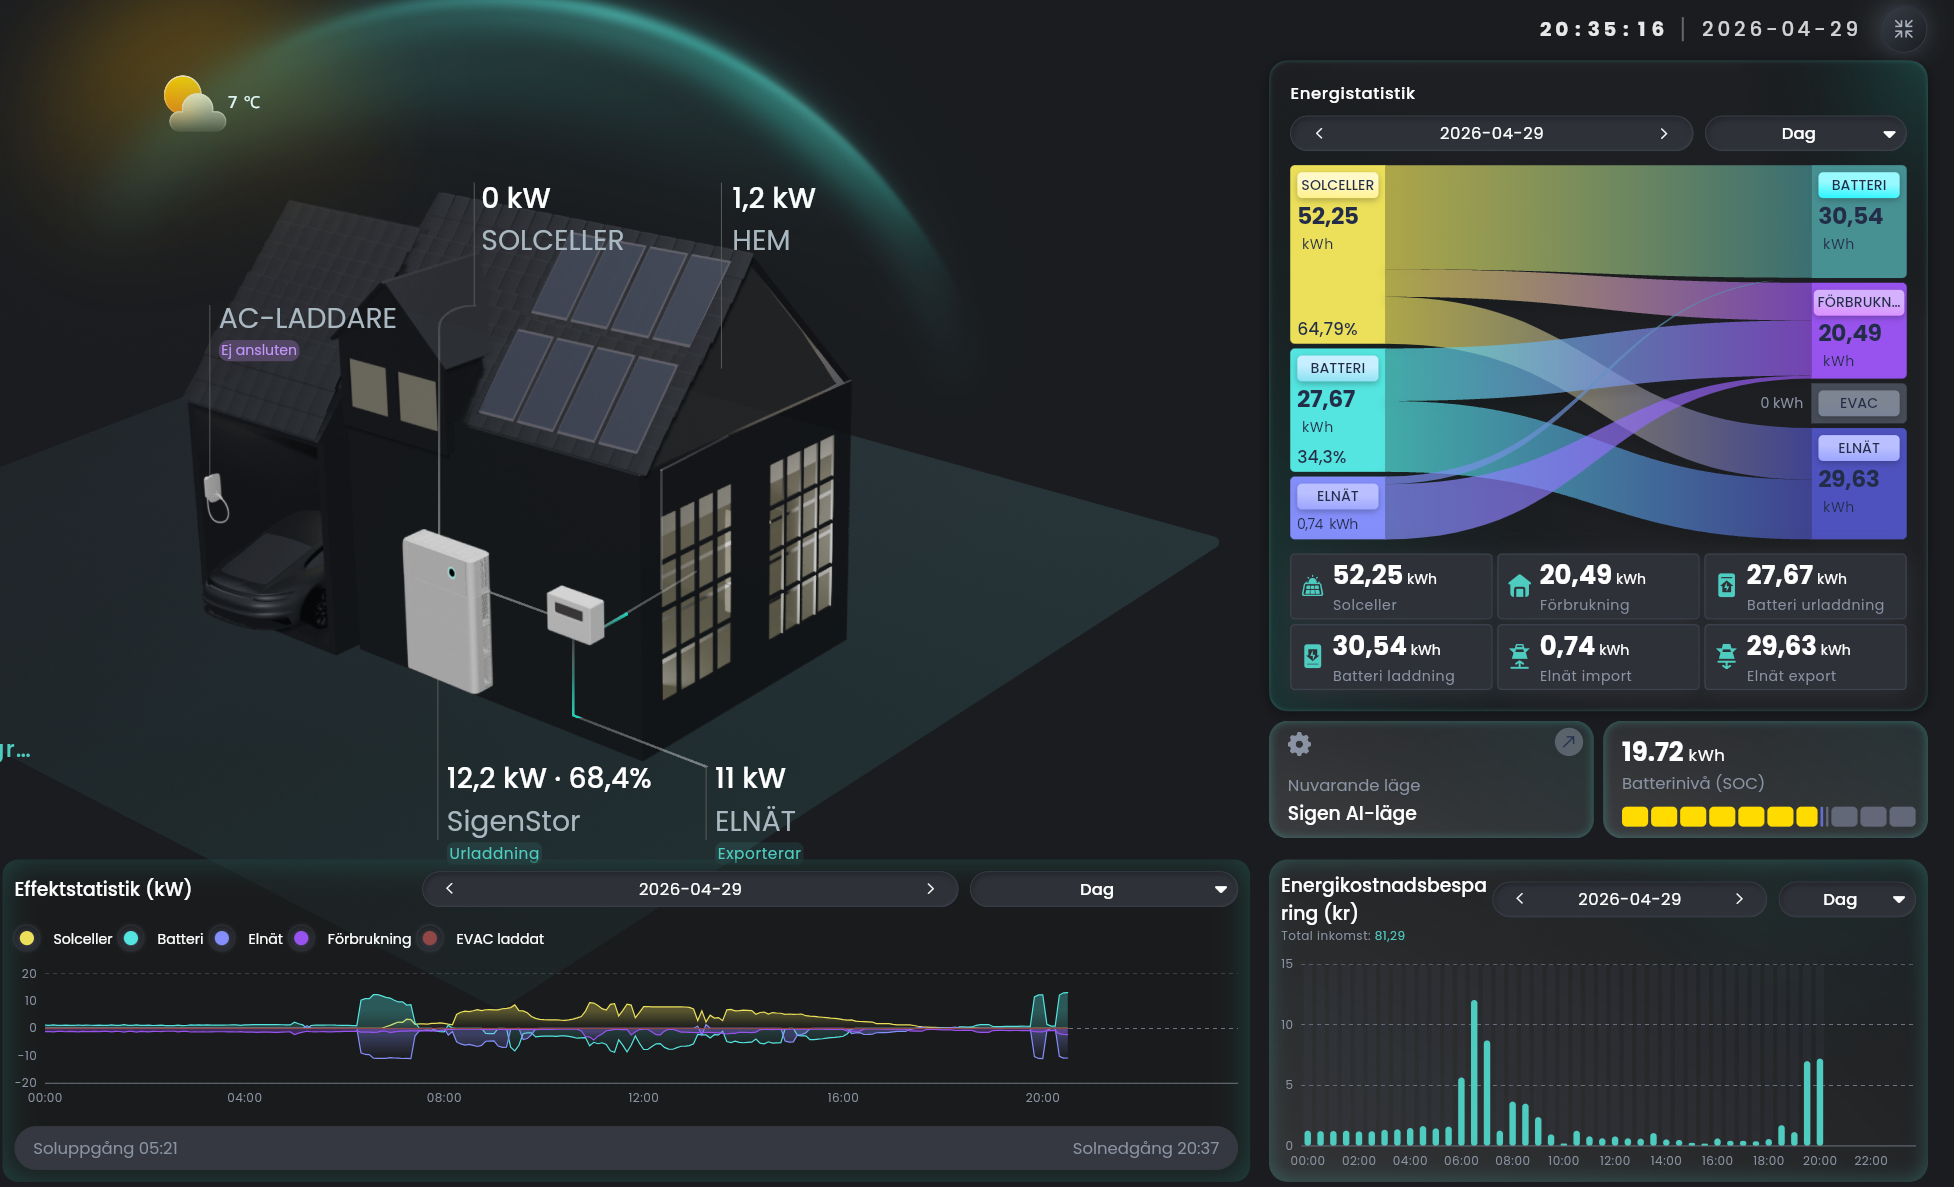The width and height of the screenshot is (1954, 1187).
Task: Go to next day in Energistatistik
Action: point(1664,133)
